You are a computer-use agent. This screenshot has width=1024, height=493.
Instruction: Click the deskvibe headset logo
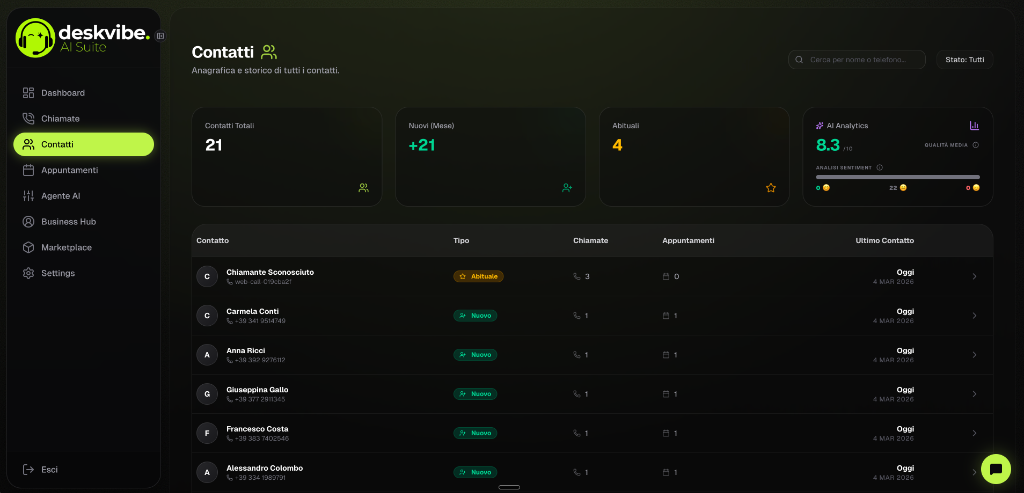click(x=36, y=38)
